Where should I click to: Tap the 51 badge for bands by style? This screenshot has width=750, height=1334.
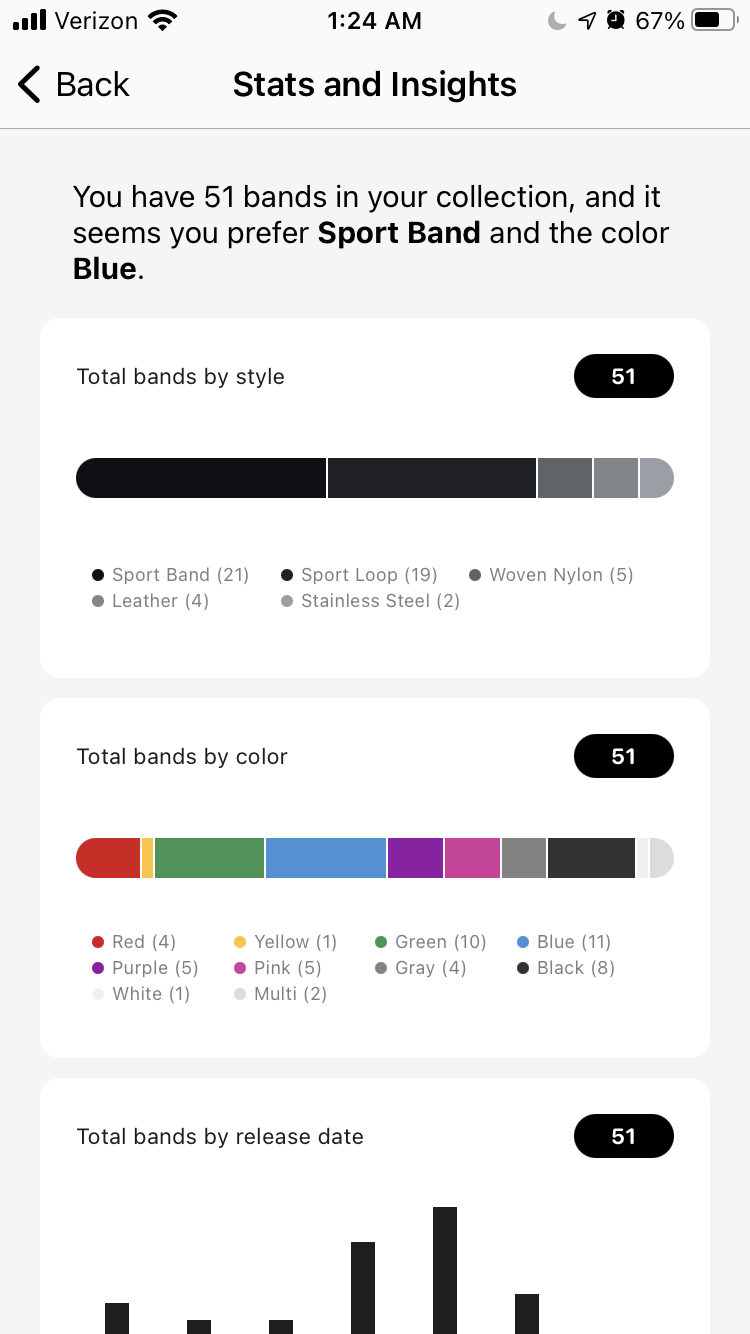(623, 376)
